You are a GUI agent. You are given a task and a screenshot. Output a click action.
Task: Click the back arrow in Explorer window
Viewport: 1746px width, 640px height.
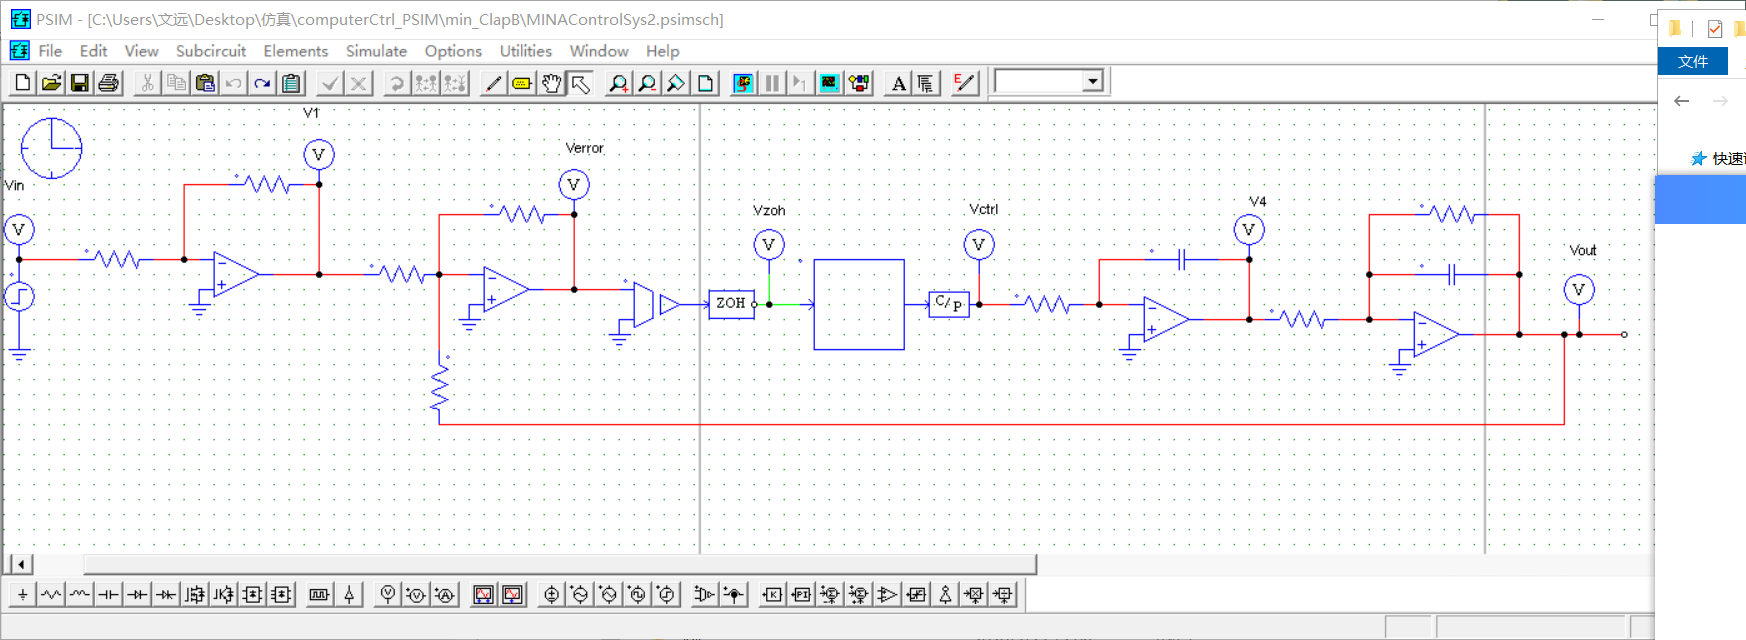[1682, 101]
